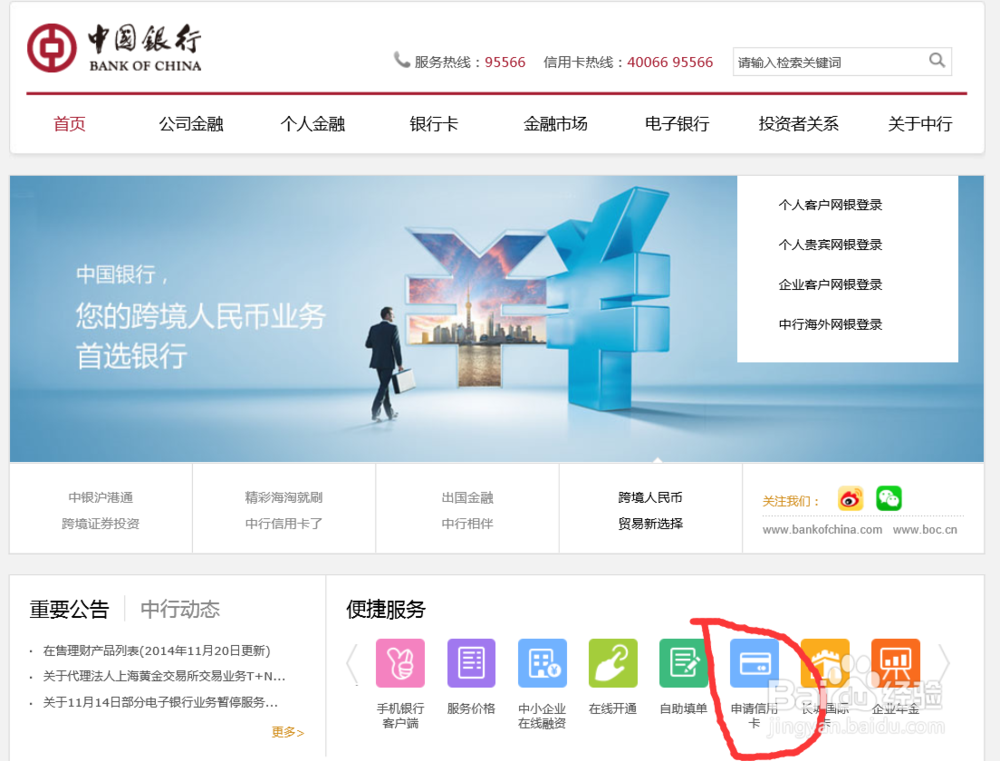Image resolution: width=1000 pixels, height=761 pixels.
Task: Go to 首页 home menu
Action: 70,124
